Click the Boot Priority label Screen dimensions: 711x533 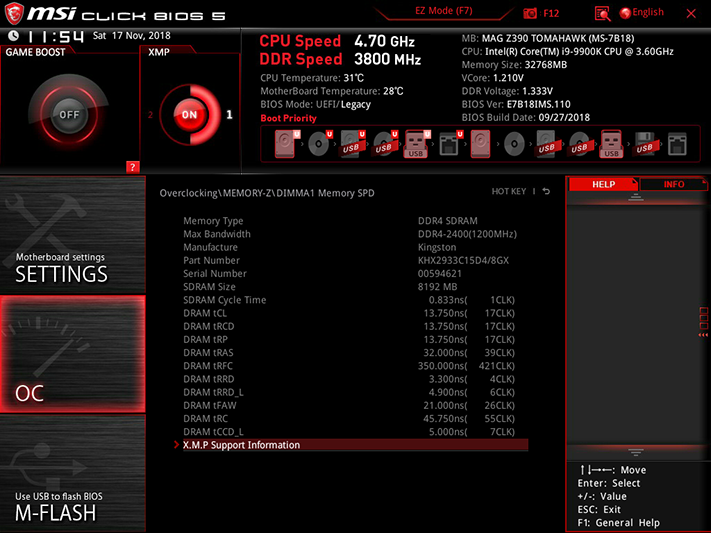coord(288,118)
